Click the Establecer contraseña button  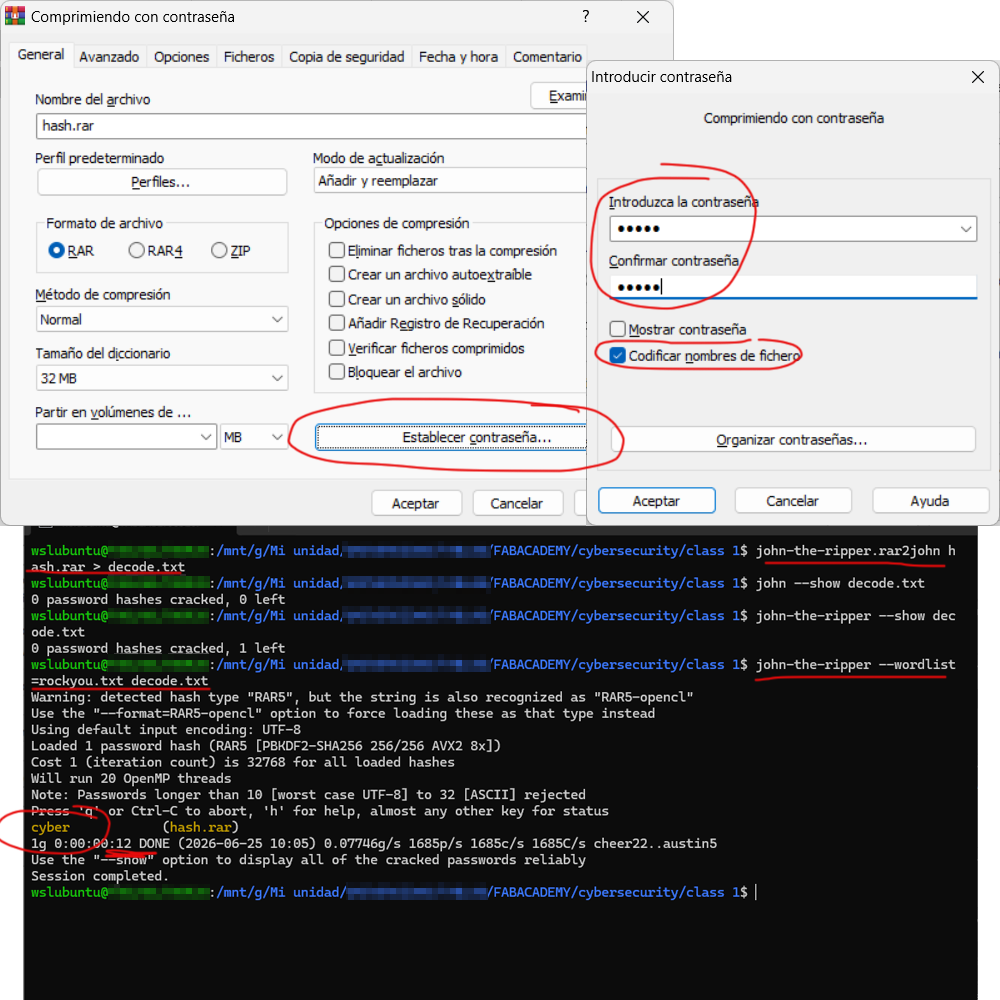point(451,437)
